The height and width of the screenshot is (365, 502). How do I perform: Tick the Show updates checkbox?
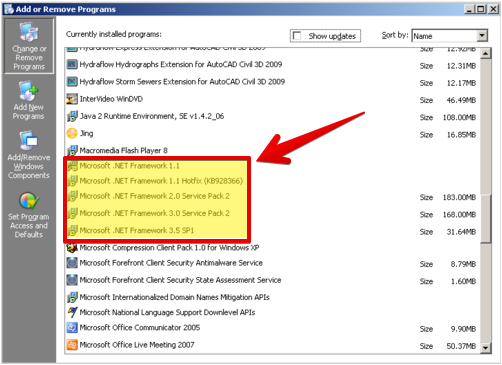tap(297, 36)
